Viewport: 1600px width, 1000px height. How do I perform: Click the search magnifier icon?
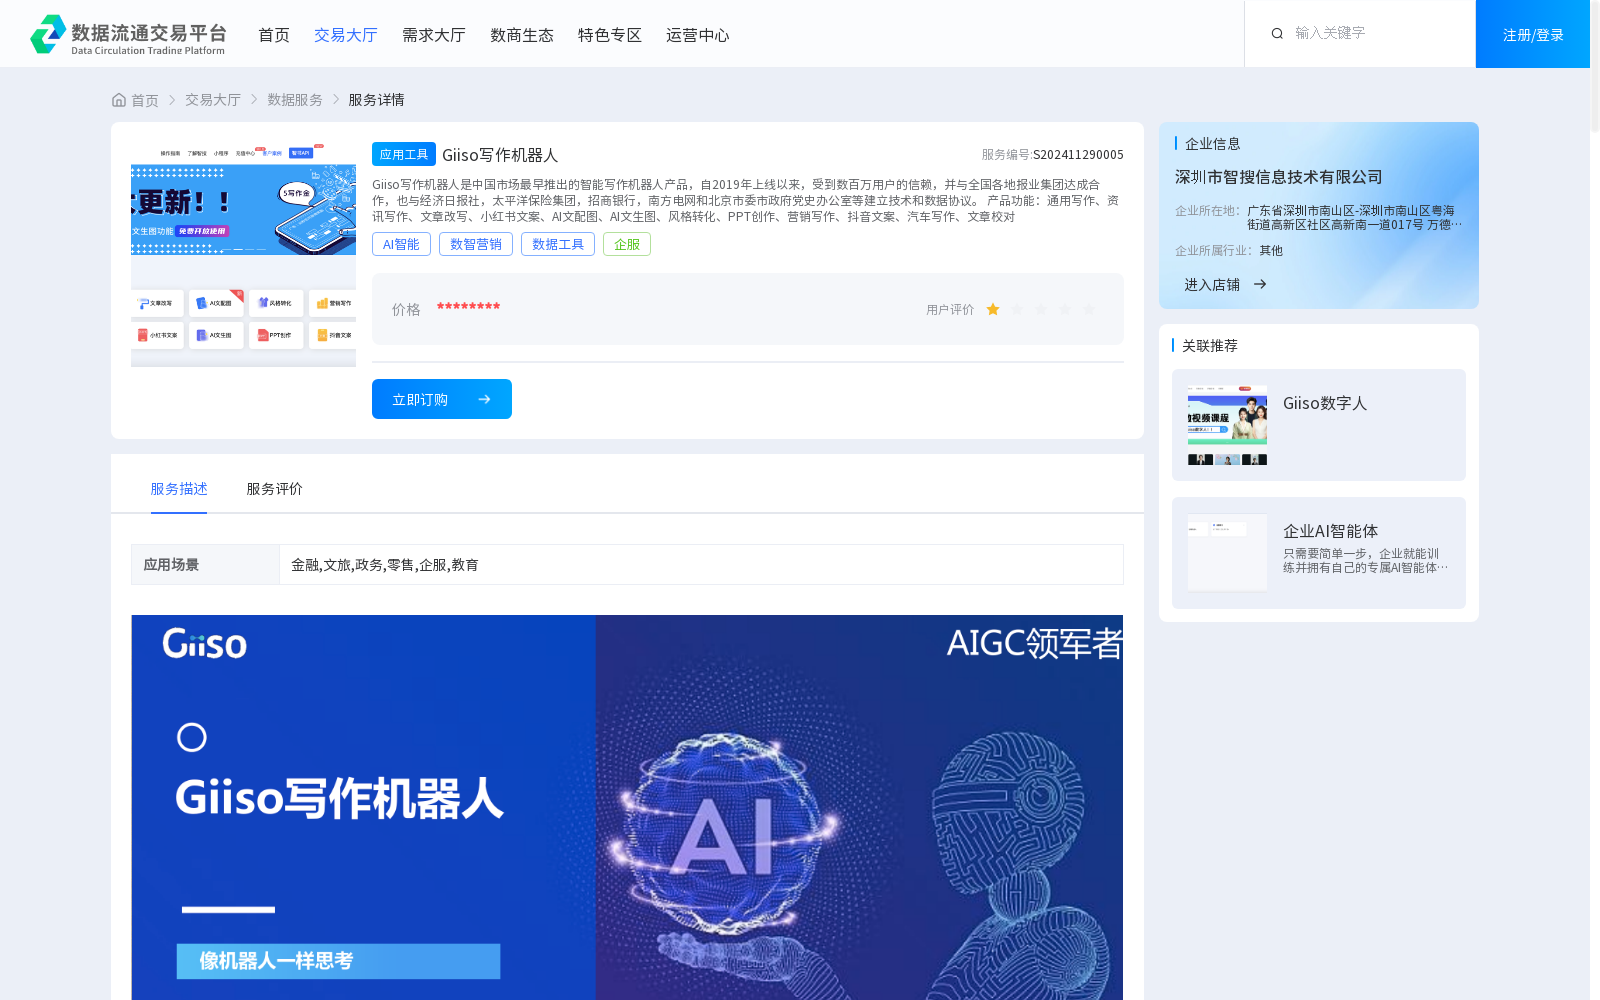(1277, 33)
